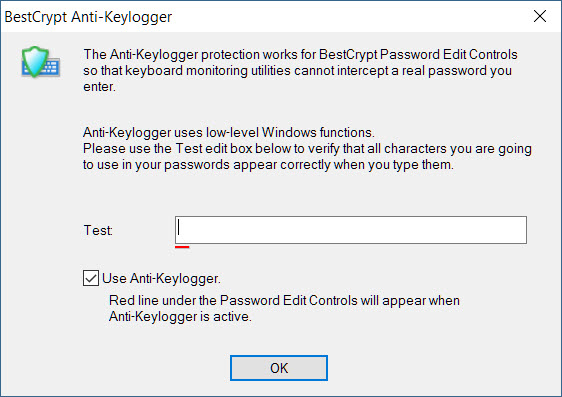Click the word 'enter.' ending the first paragraph
562x397 pixels.
tap(99, 87)
